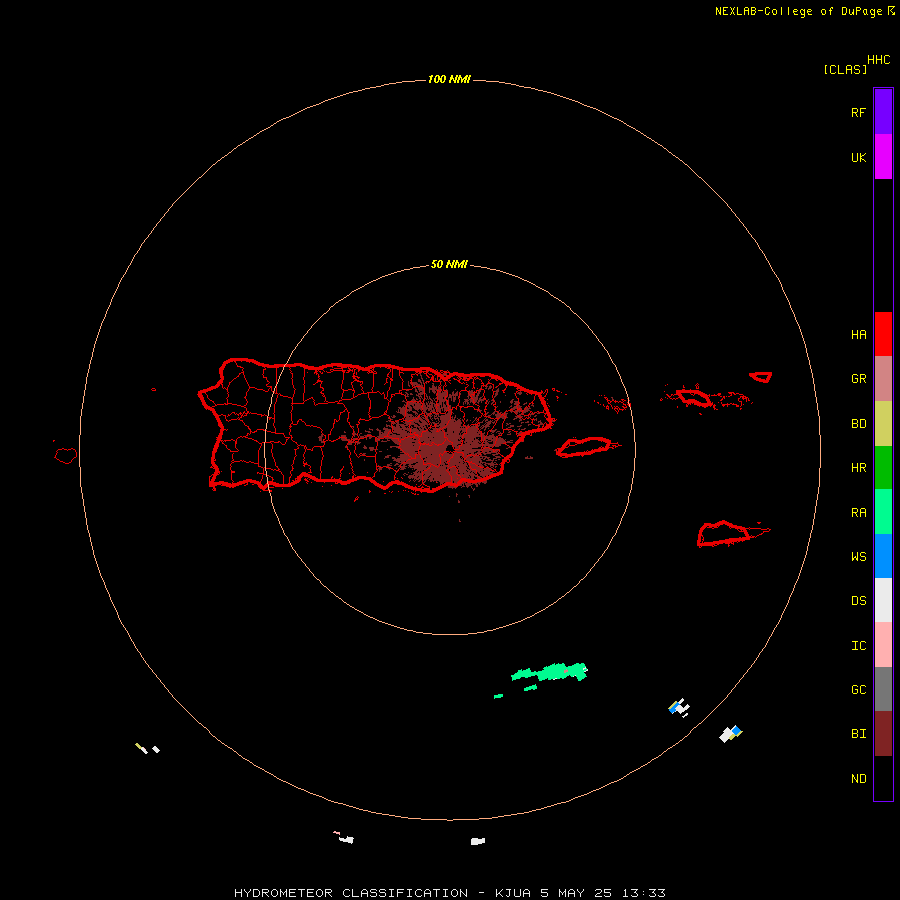Click the RA legend label
Viewport: 900px width, 900px height.
point(858,513)
